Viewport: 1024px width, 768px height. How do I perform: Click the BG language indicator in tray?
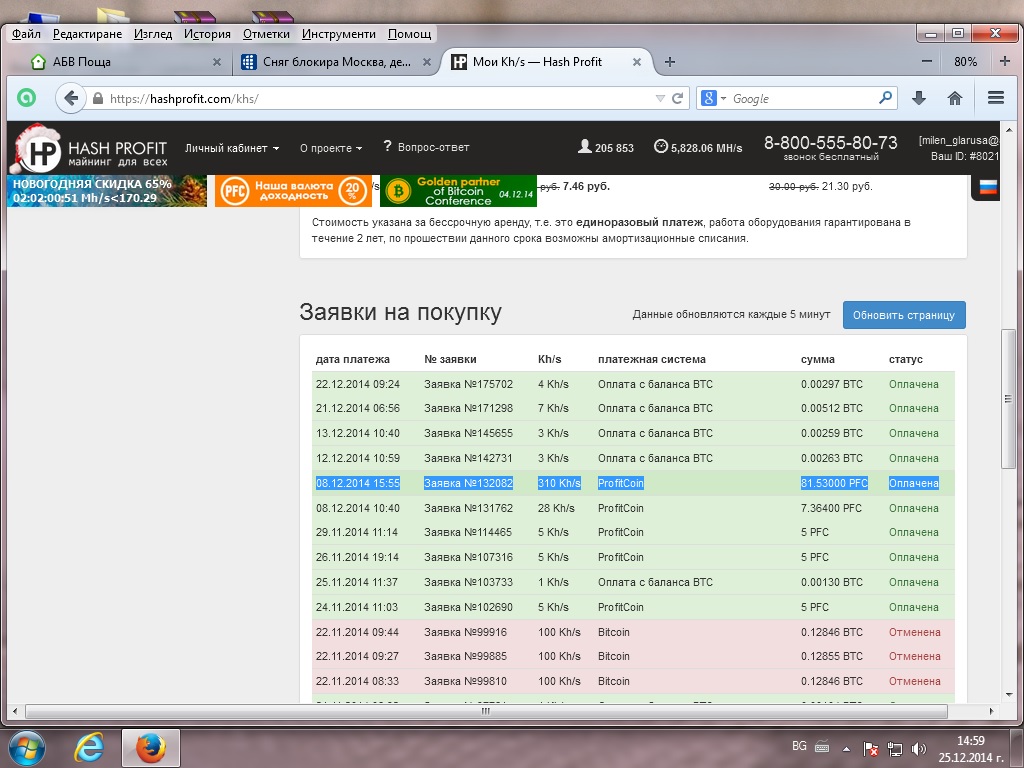pos(799,746)
